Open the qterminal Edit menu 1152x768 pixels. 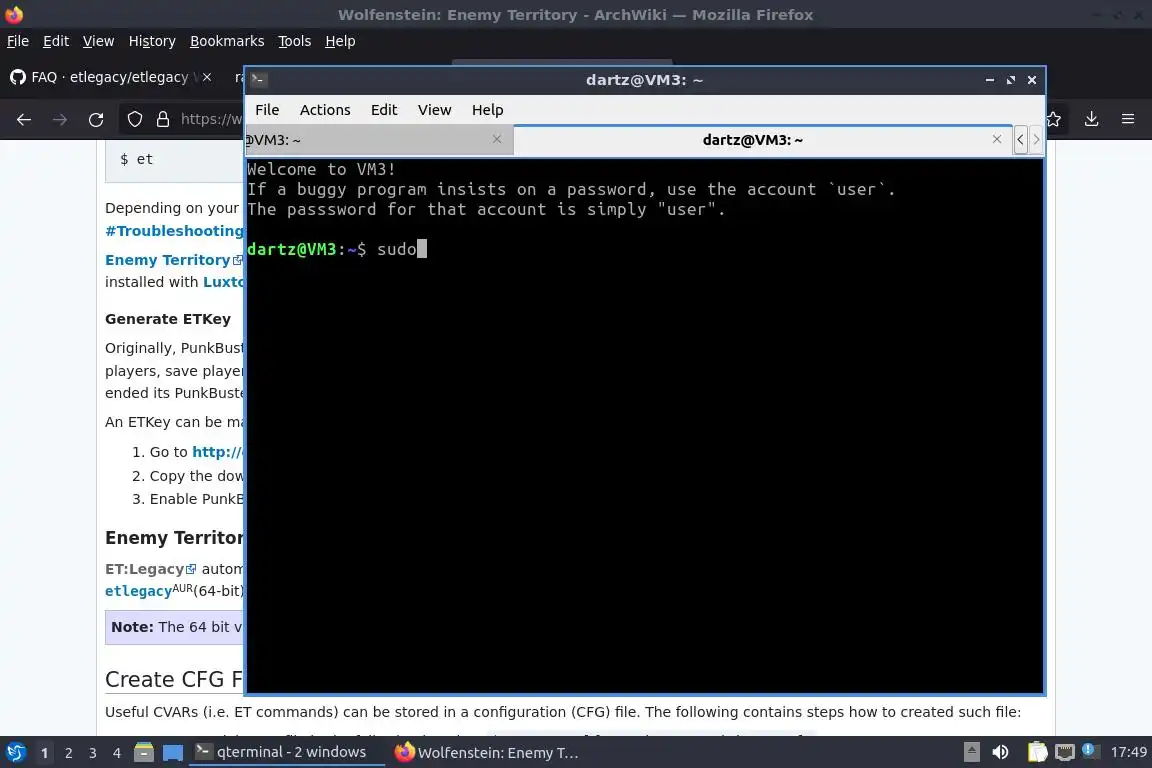click(x=384, y=110)
